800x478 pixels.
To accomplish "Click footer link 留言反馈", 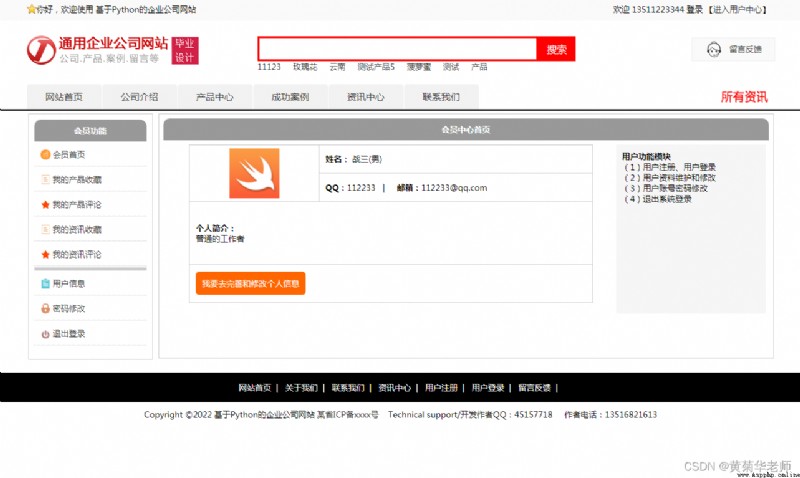I will coord(535,388).
